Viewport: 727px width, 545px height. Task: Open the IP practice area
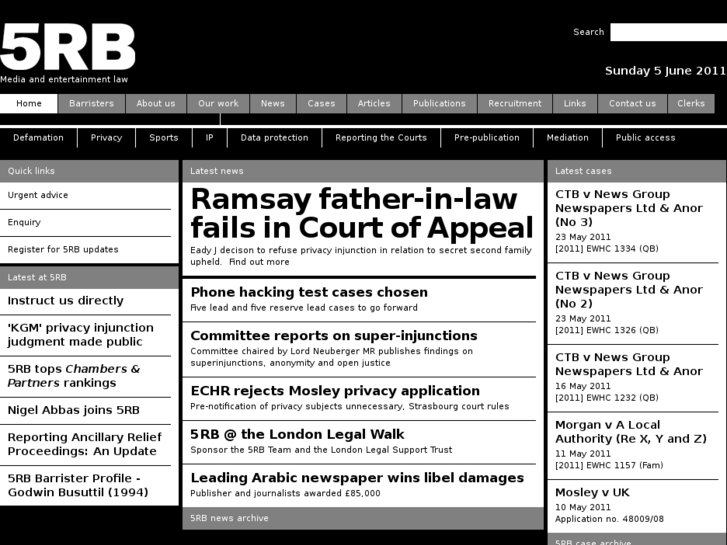coord(210,138)
